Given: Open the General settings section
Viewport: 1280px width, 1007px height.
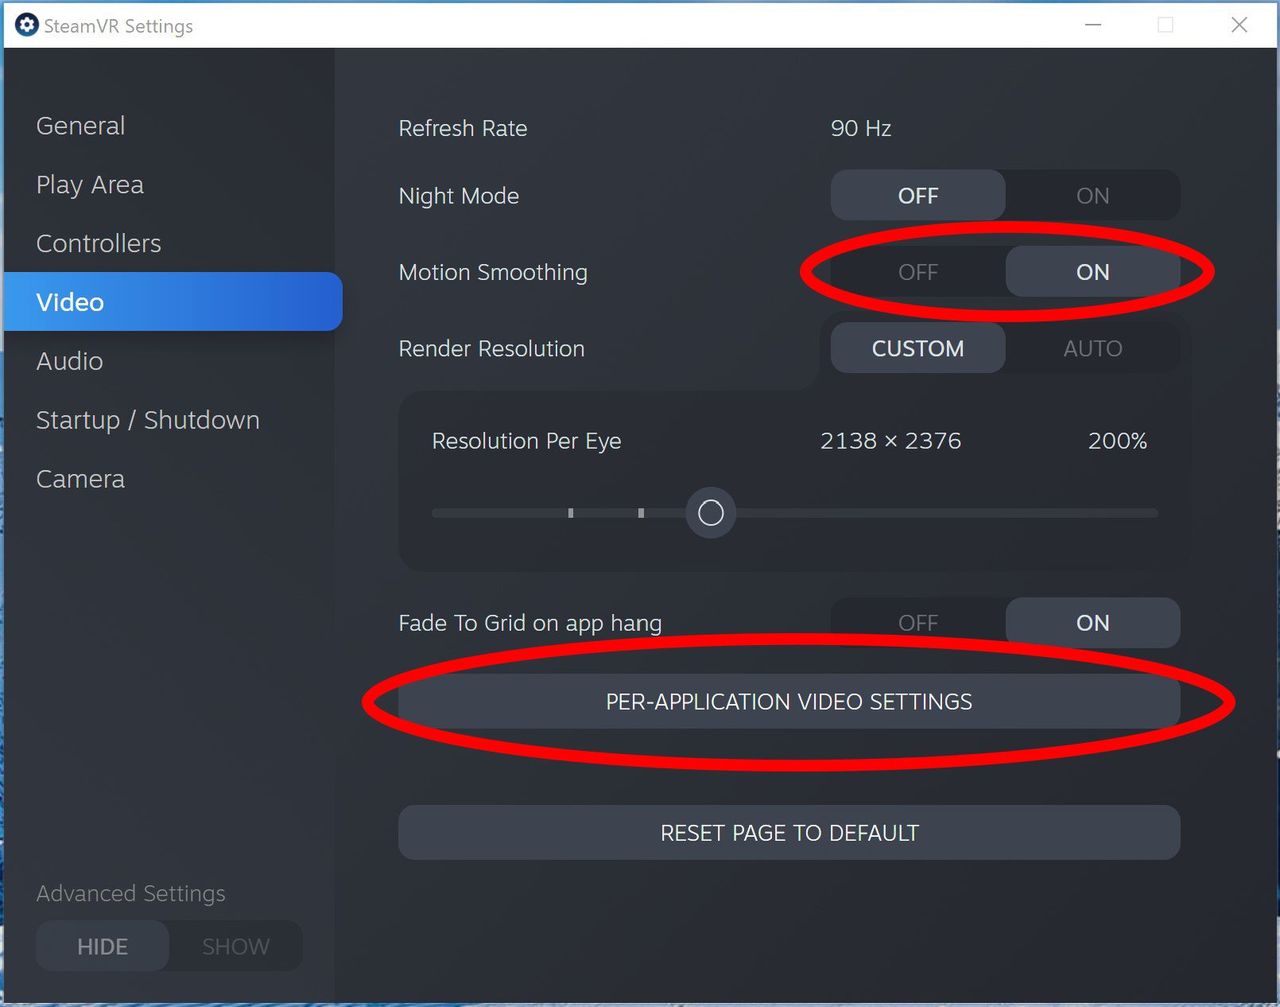Looking at the screenshot, I should click(81, 126).
